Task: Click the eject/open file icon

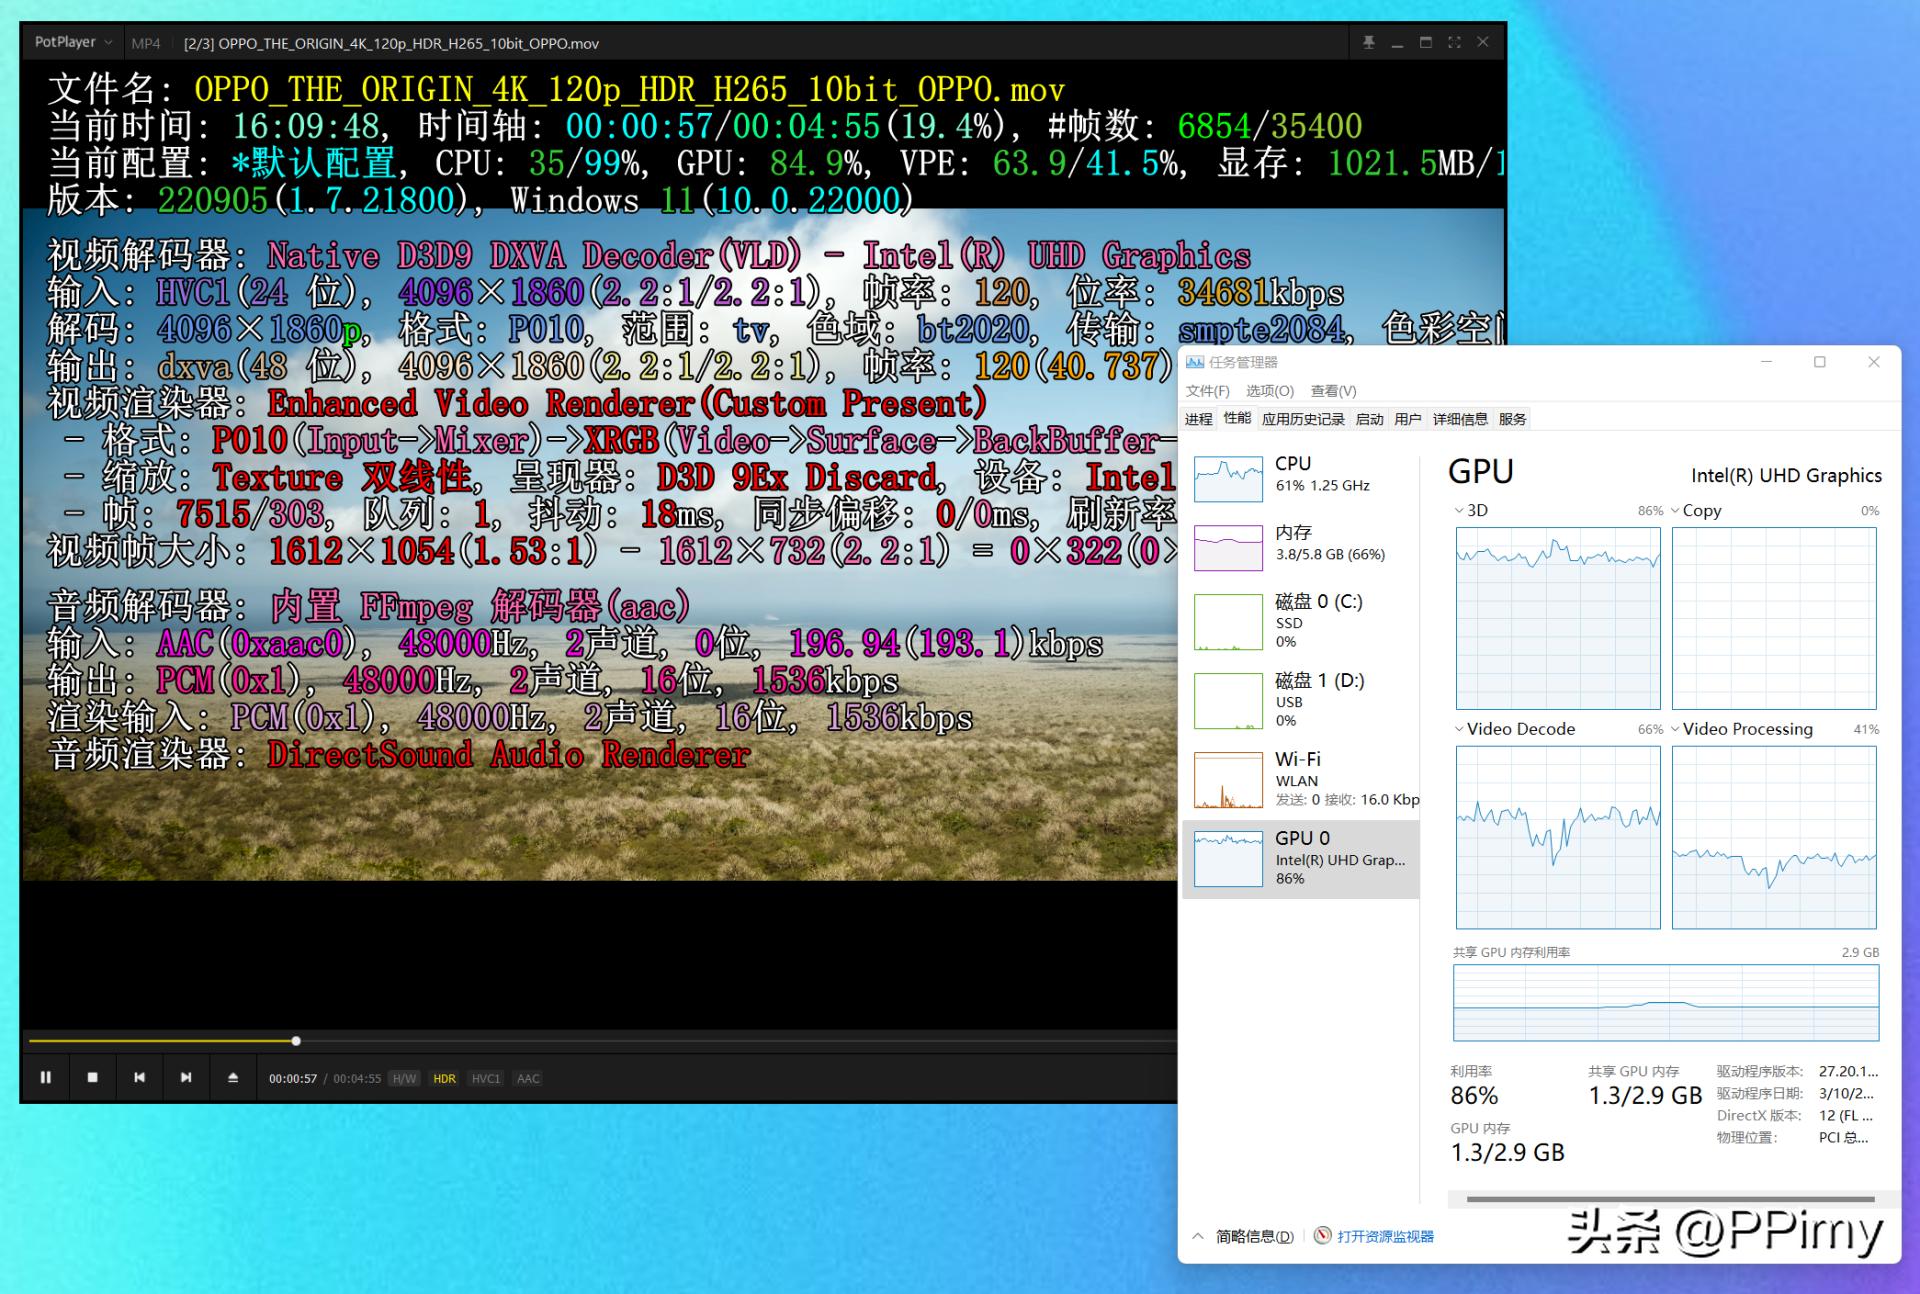Action: pyautogui.click(x=233, y=1078)
